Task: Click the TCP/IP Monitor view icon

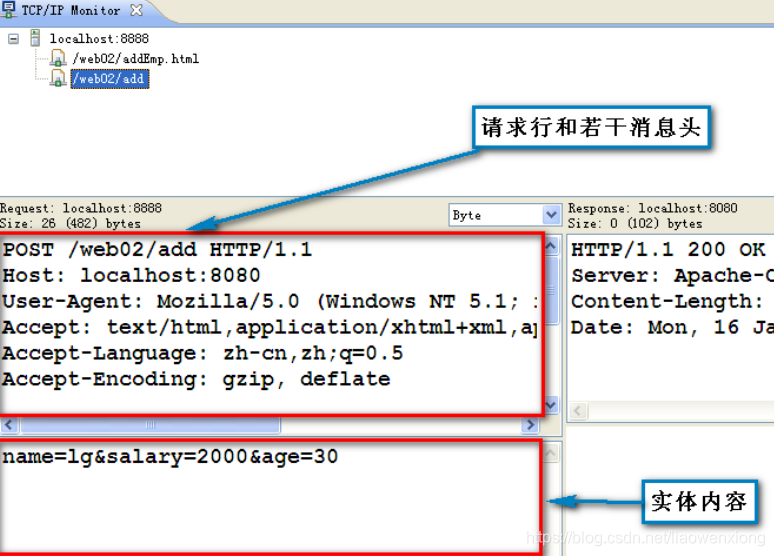Action: click(9, 9)
